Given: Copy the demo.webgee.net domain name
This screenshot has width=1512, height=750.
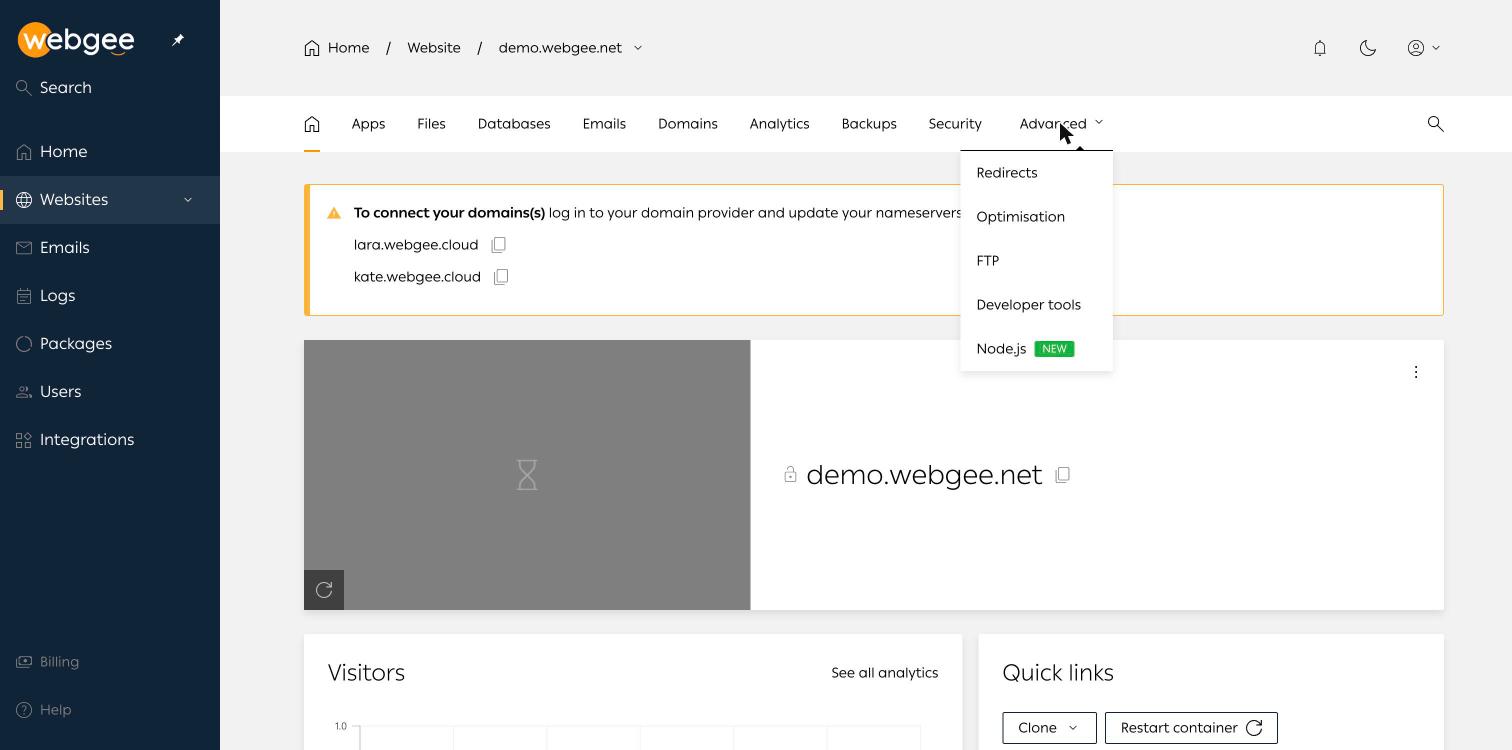Looking at the screenshot, I should [x=1063, y=475].
